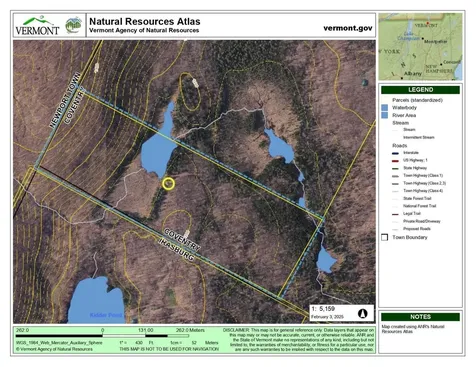The image size is (476, 367).
Task: Click the Interstate road line symbol
Action: point(395,153)
